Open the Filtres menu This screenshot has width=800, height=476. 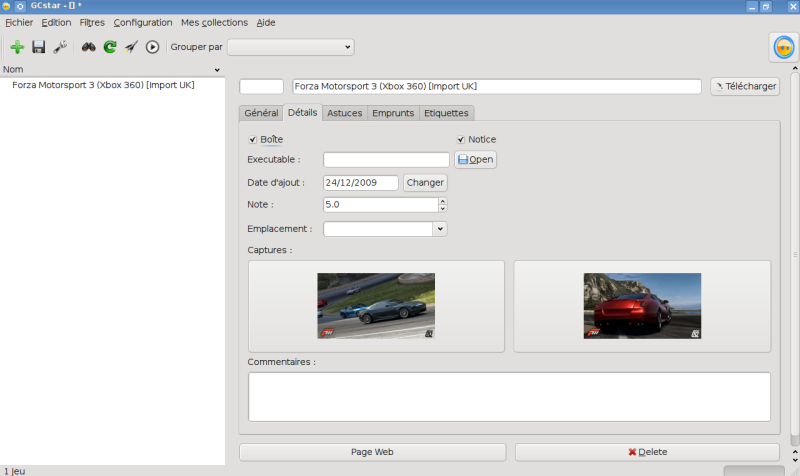tap(92, 22)
